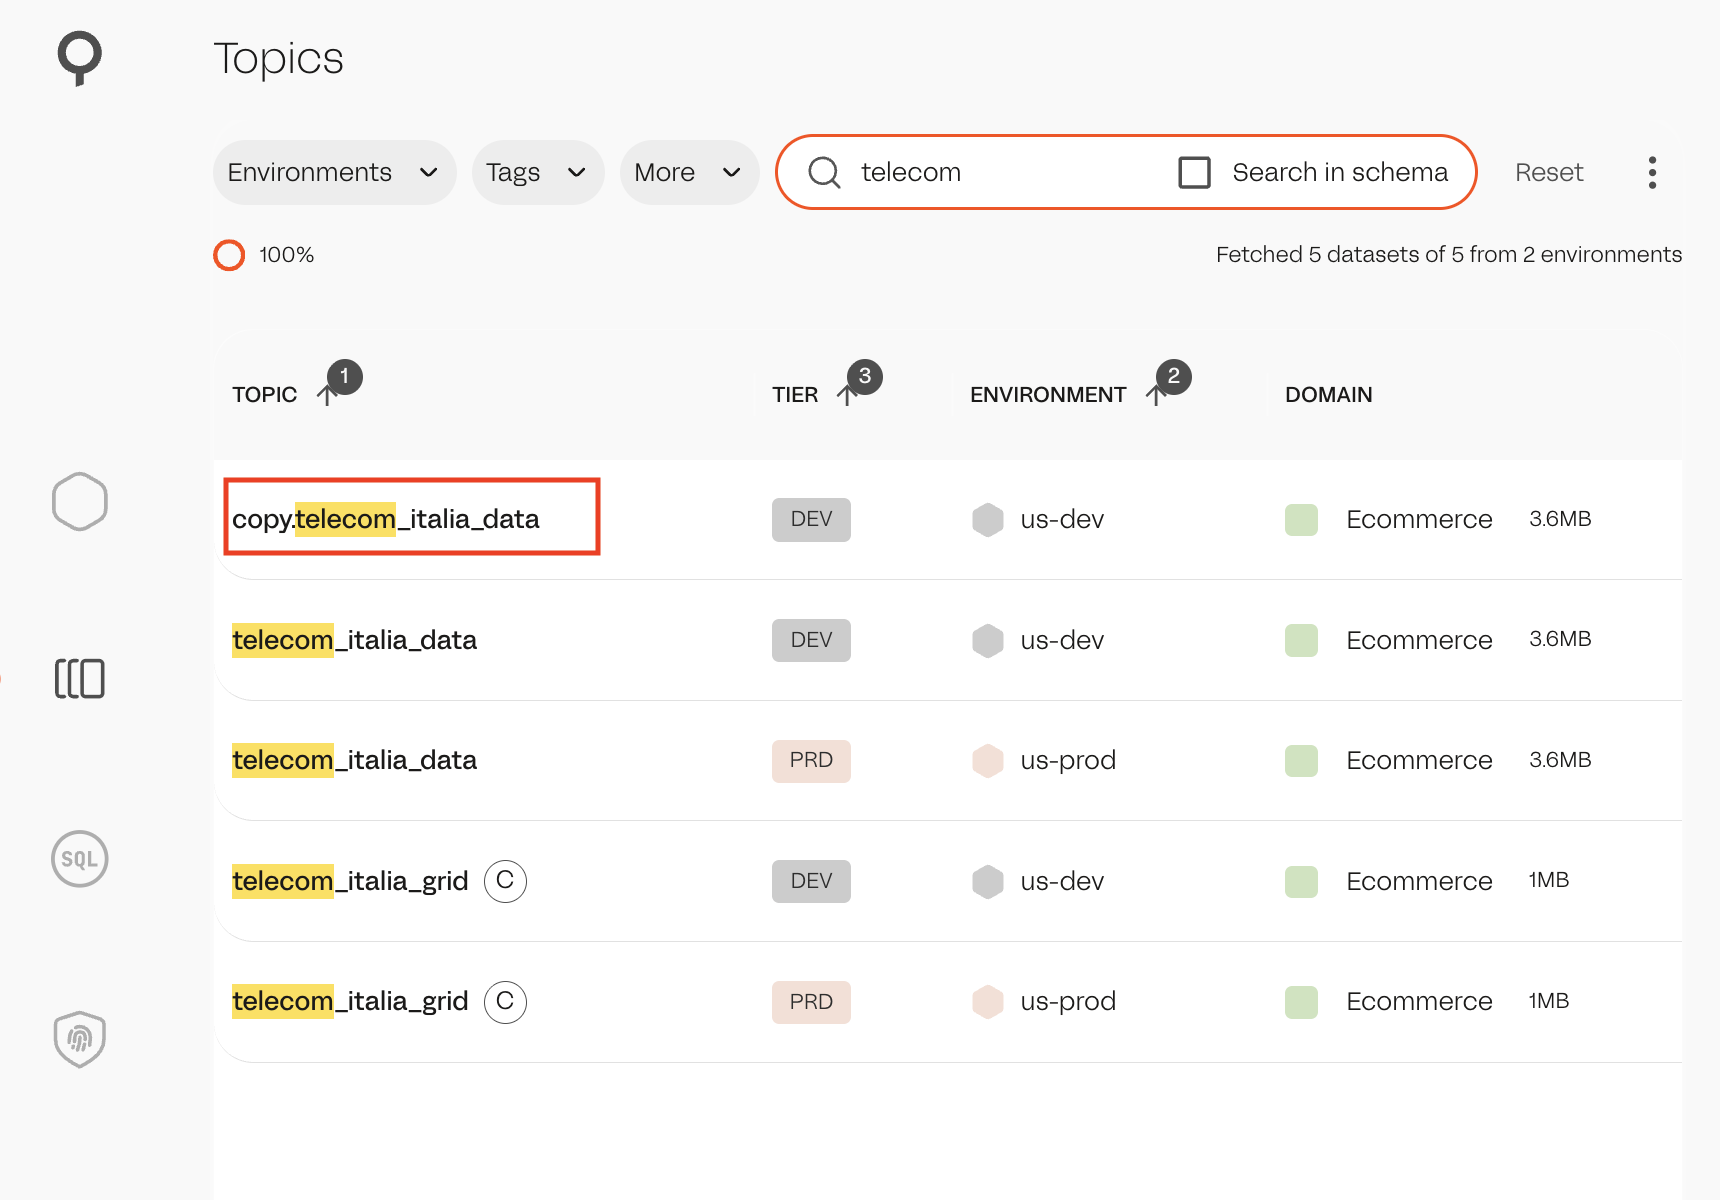This screenshot has height=1200, width=1720.
Task: Open the fingerprint shield security icon
Action: [80, 1039]
